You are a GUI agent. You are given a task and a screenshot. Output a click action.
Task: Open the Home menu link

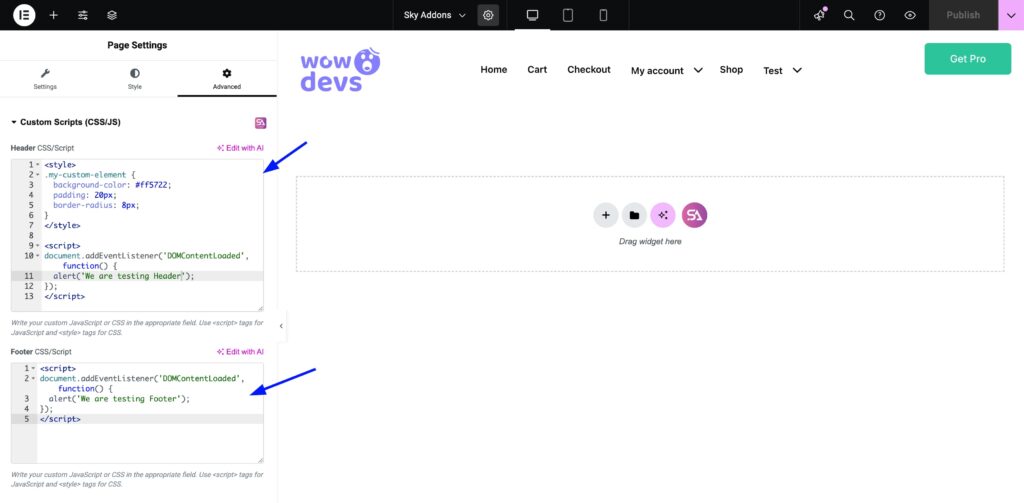point(494,69)
